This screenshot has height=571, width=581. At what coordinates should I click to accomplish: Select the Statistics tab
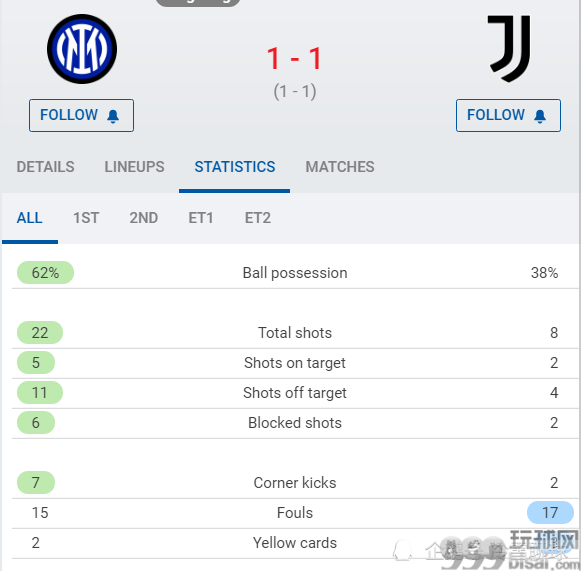click(x=235, y=167)
